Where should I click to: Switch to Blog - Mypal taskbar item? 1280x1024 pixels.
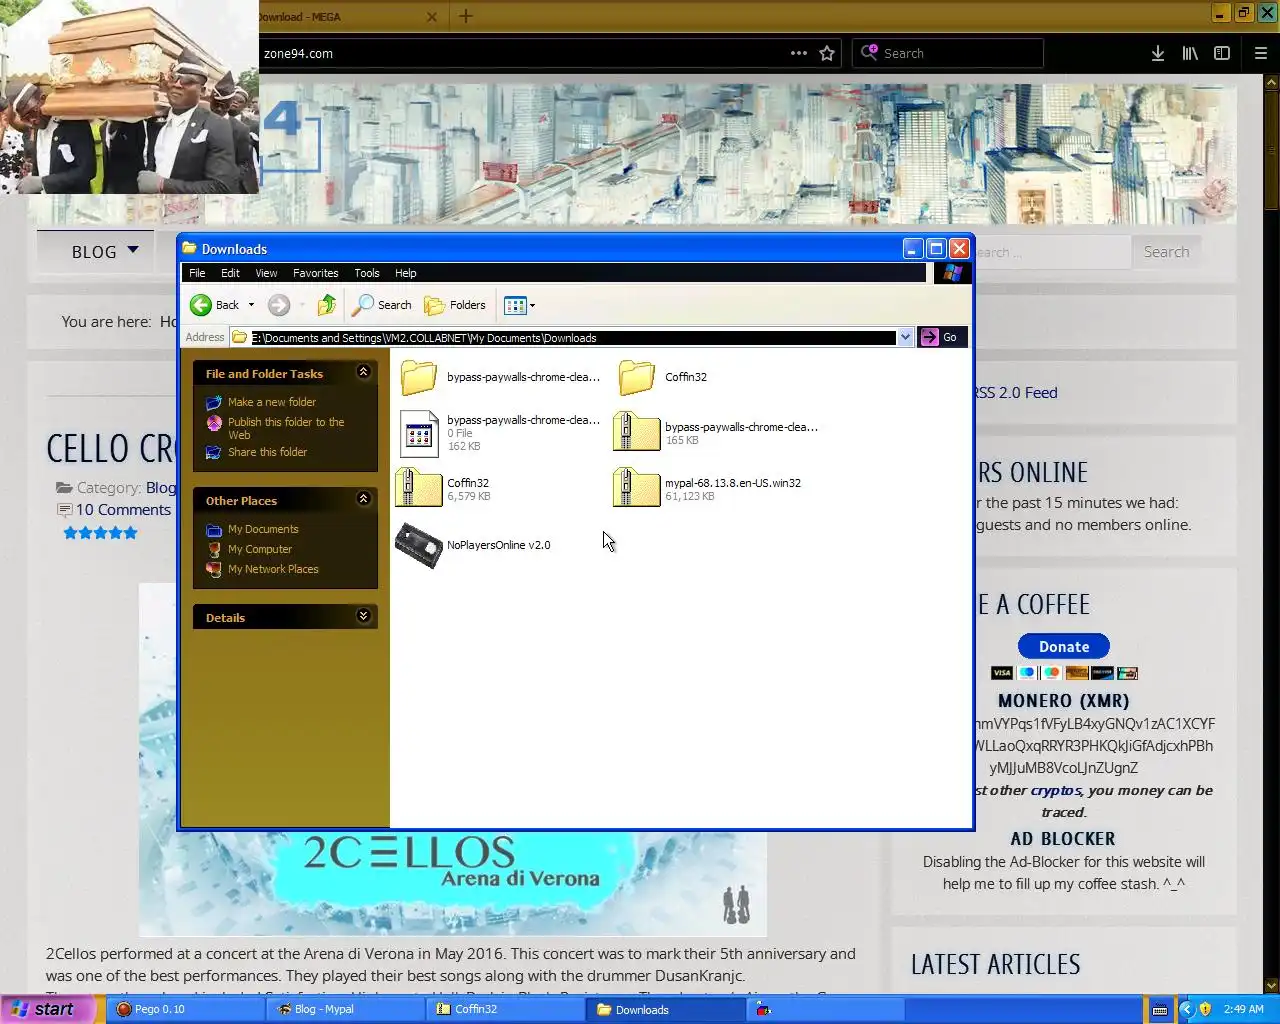click(346, 1009)
